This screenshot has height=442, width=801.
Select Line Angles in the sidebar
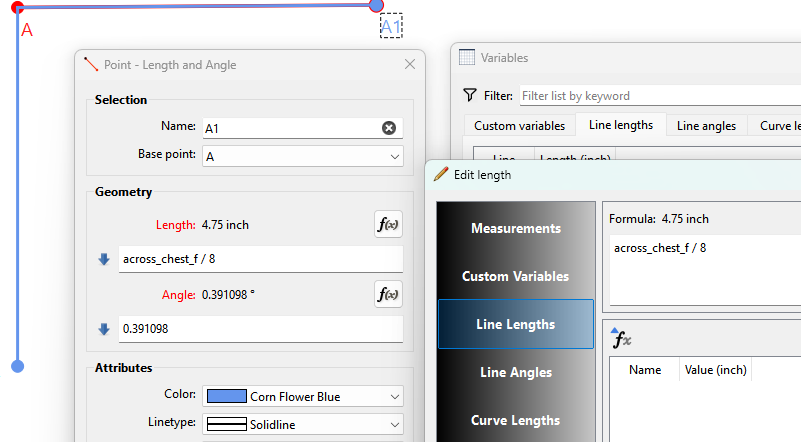(x=516, y=372)
